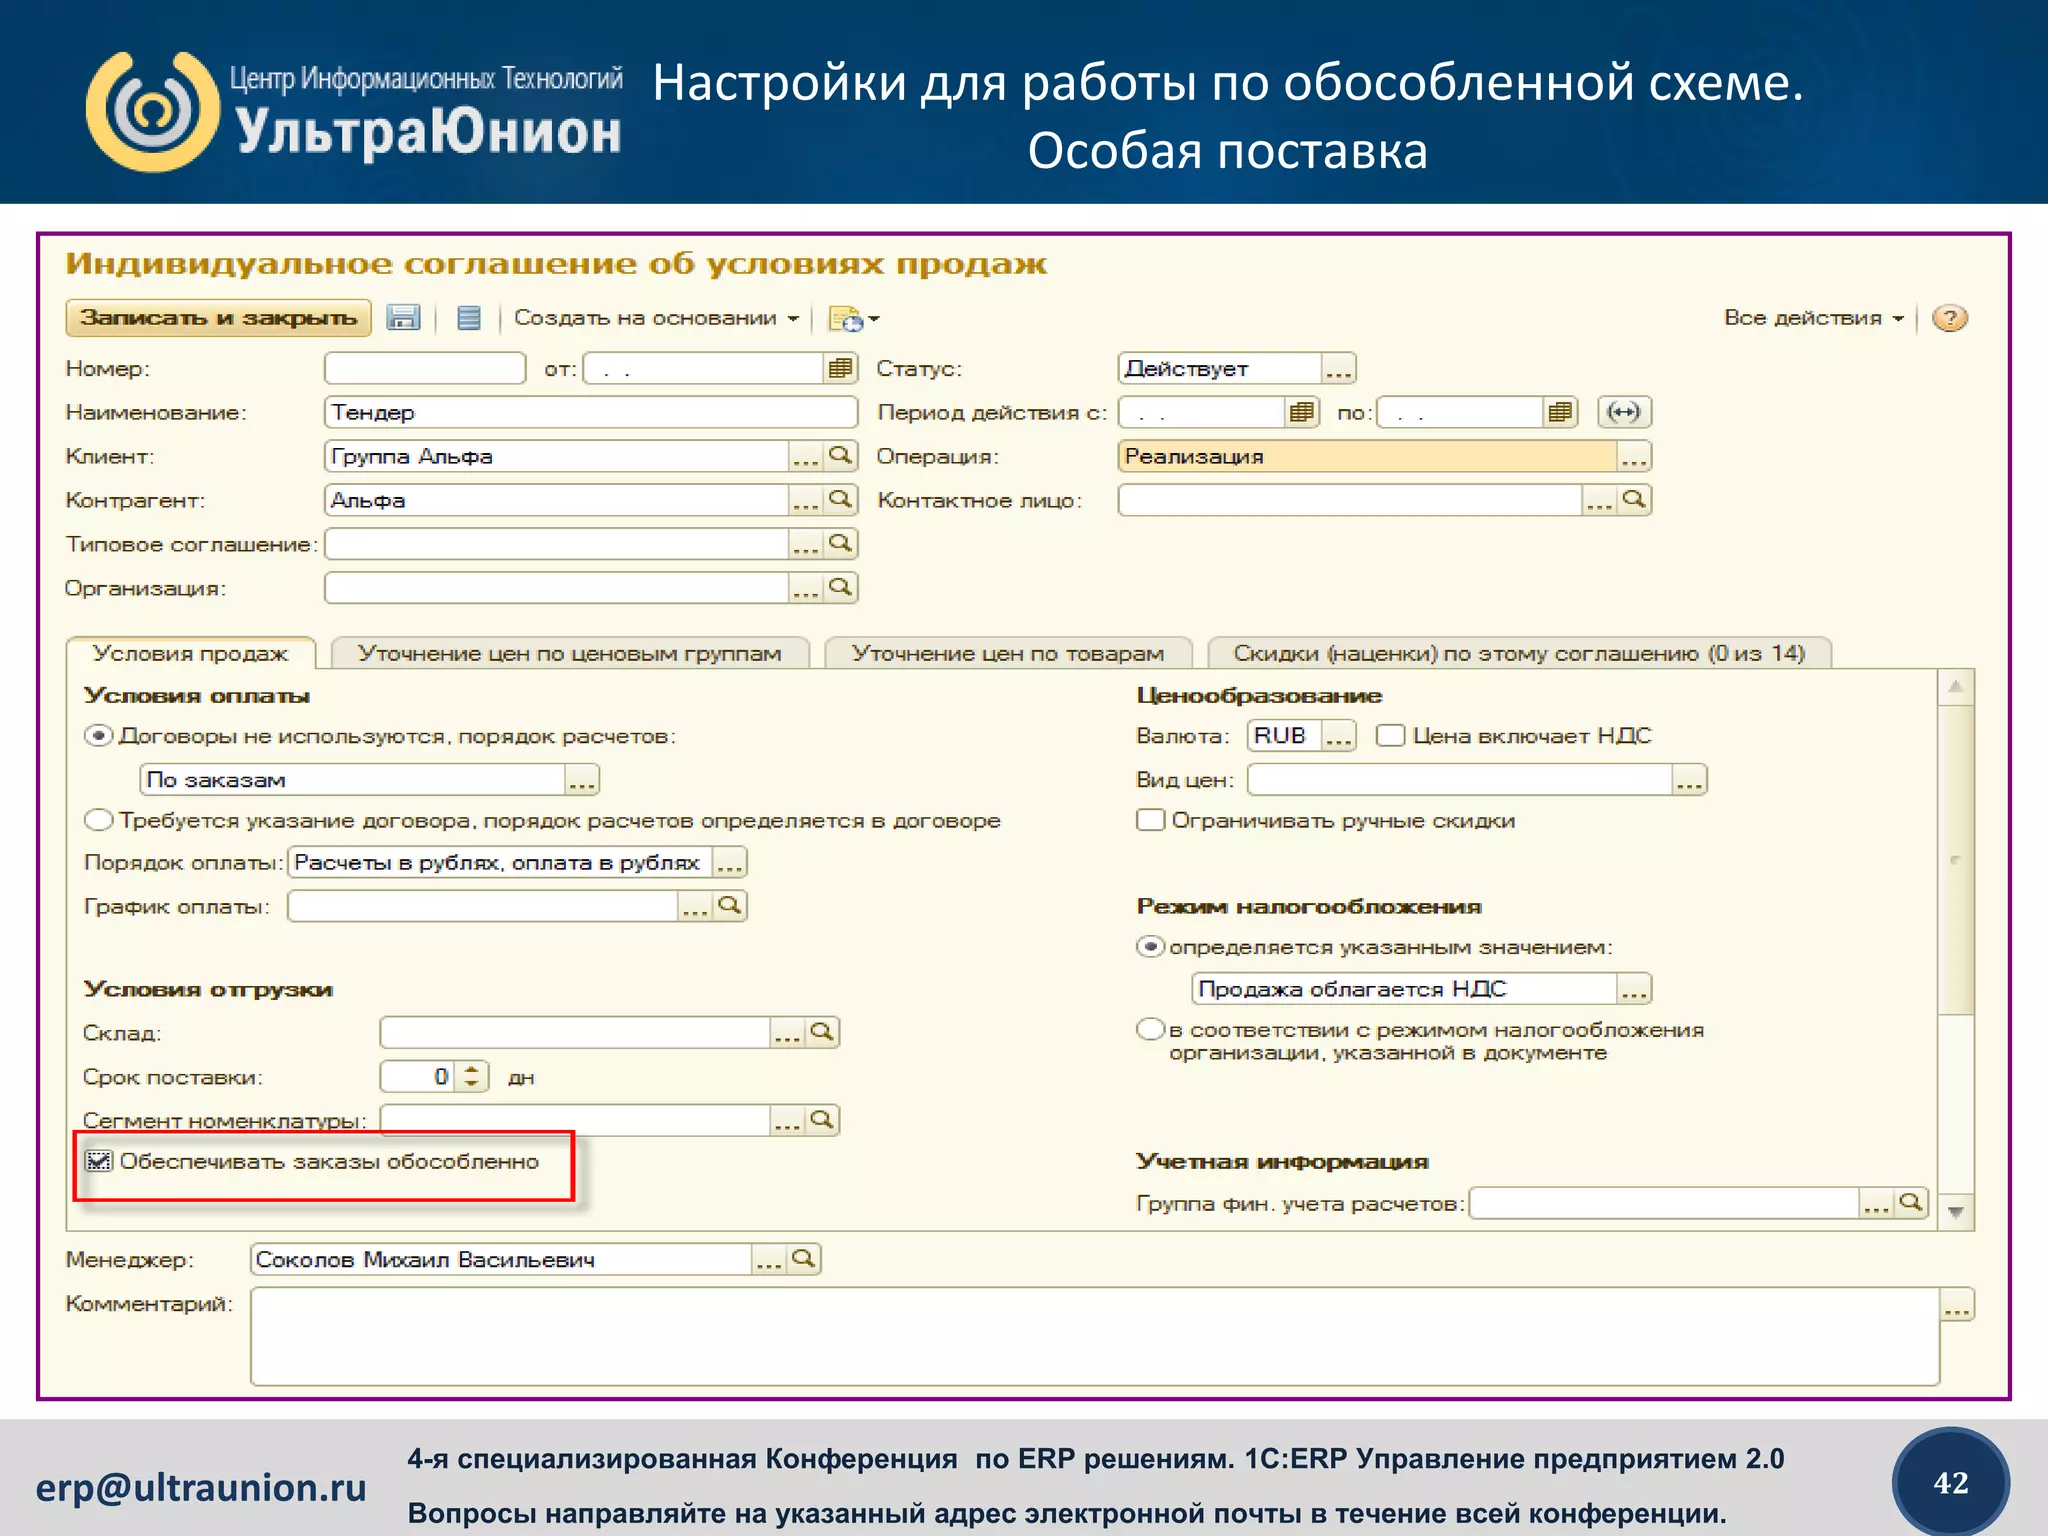
Task: Click magnifier icon of Сегмент номенклатуры
Action: (822, 1120)
